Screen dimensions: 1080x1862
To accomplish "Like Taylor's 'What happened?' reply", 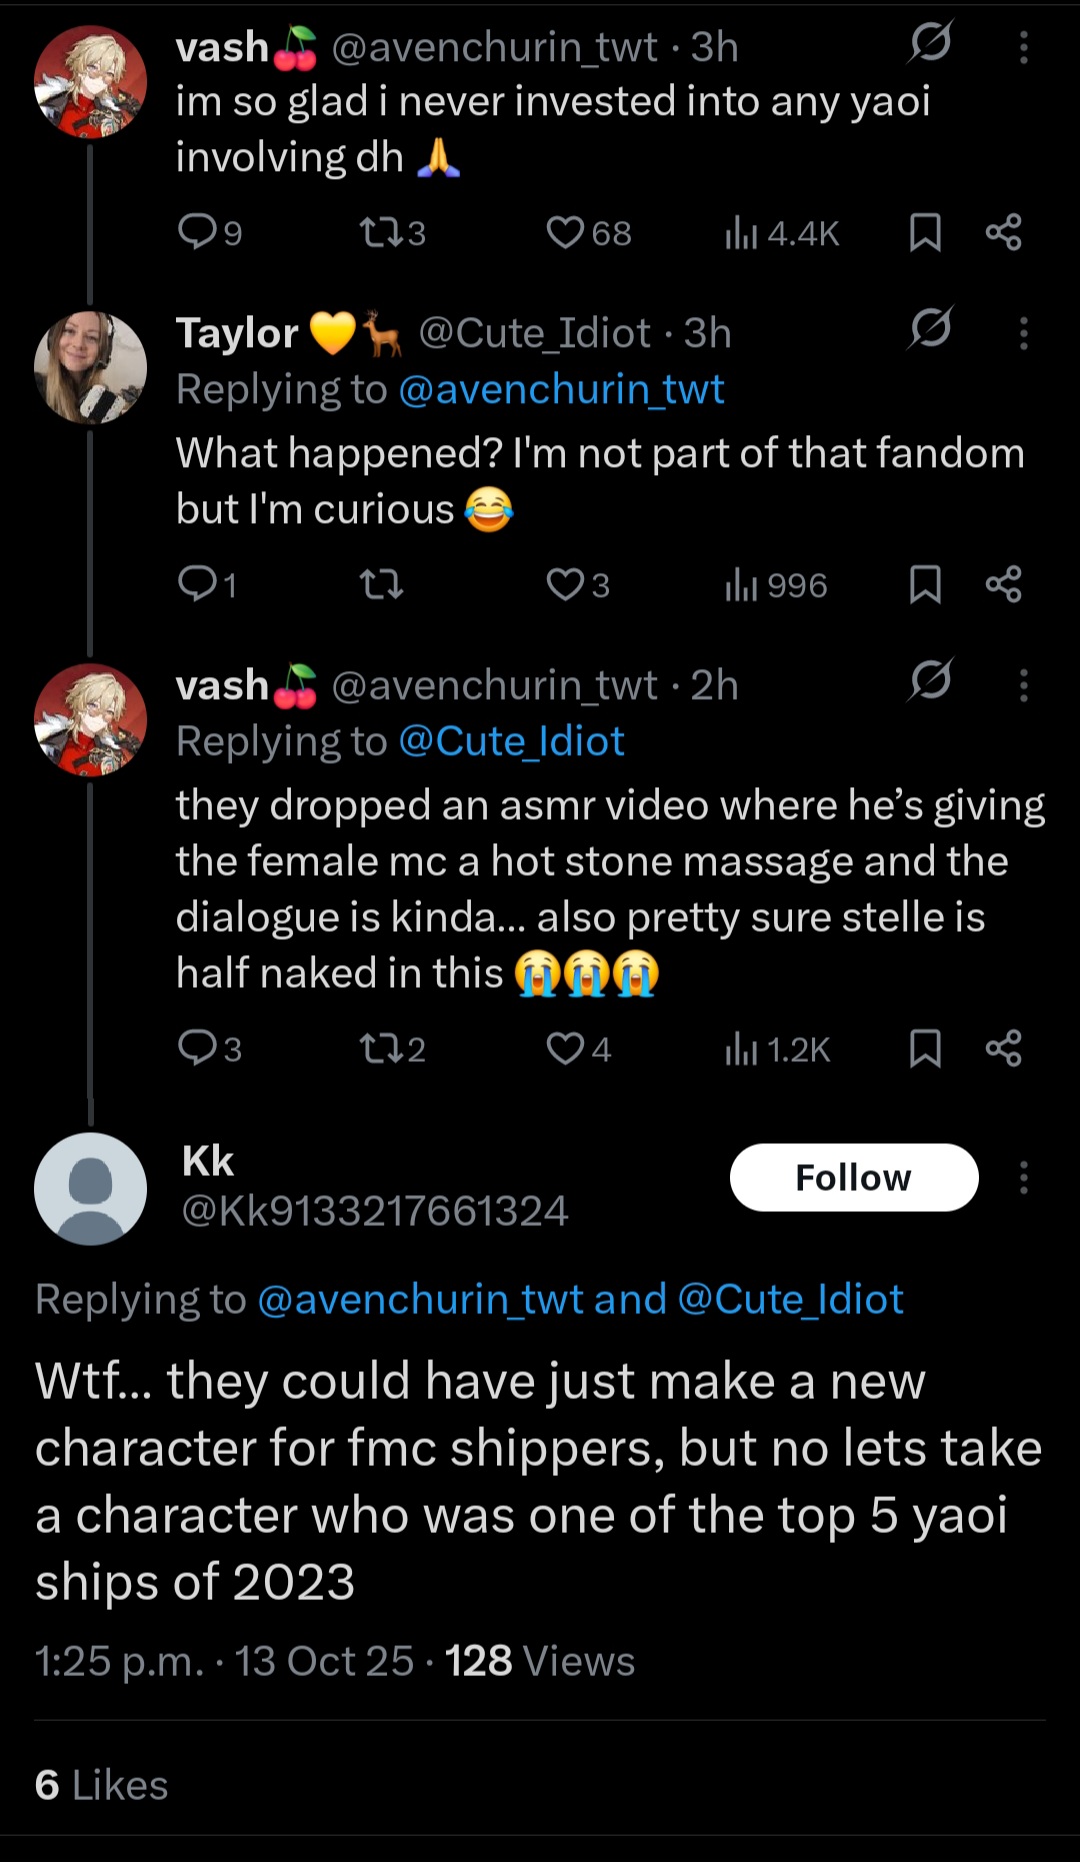I will 577,585.
